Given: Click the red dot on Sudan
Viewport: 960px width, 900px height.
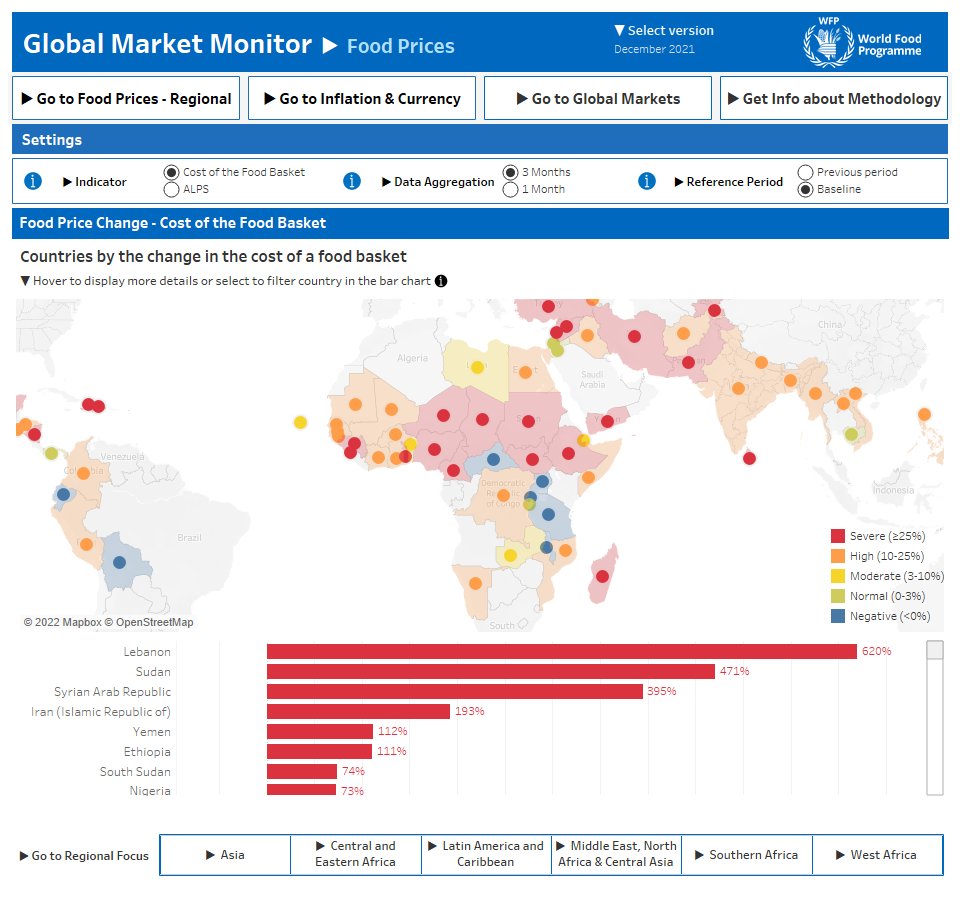Looking at the screenshot, I should pyautogui.click(x=528, y=421).
